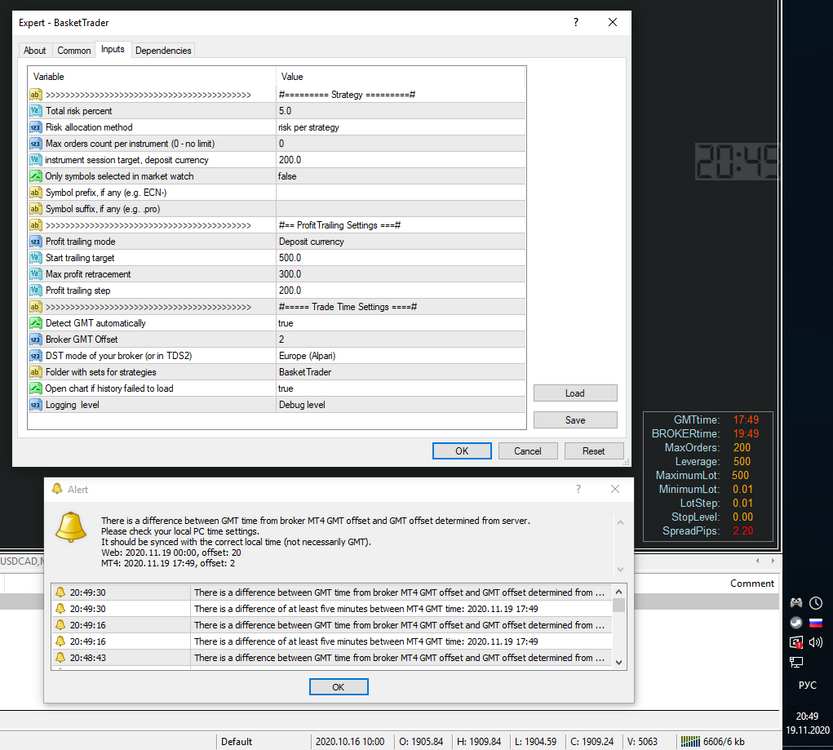
Task: Click the Broker GMT Offset value 2
Action: coord(281,339)
